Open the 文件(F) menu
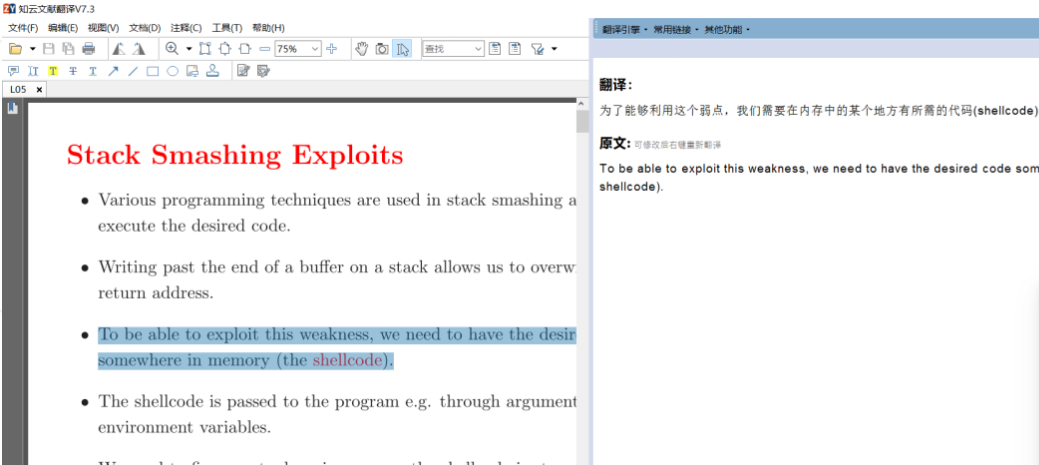This screenshot has width=1039, height=465. 23,28
